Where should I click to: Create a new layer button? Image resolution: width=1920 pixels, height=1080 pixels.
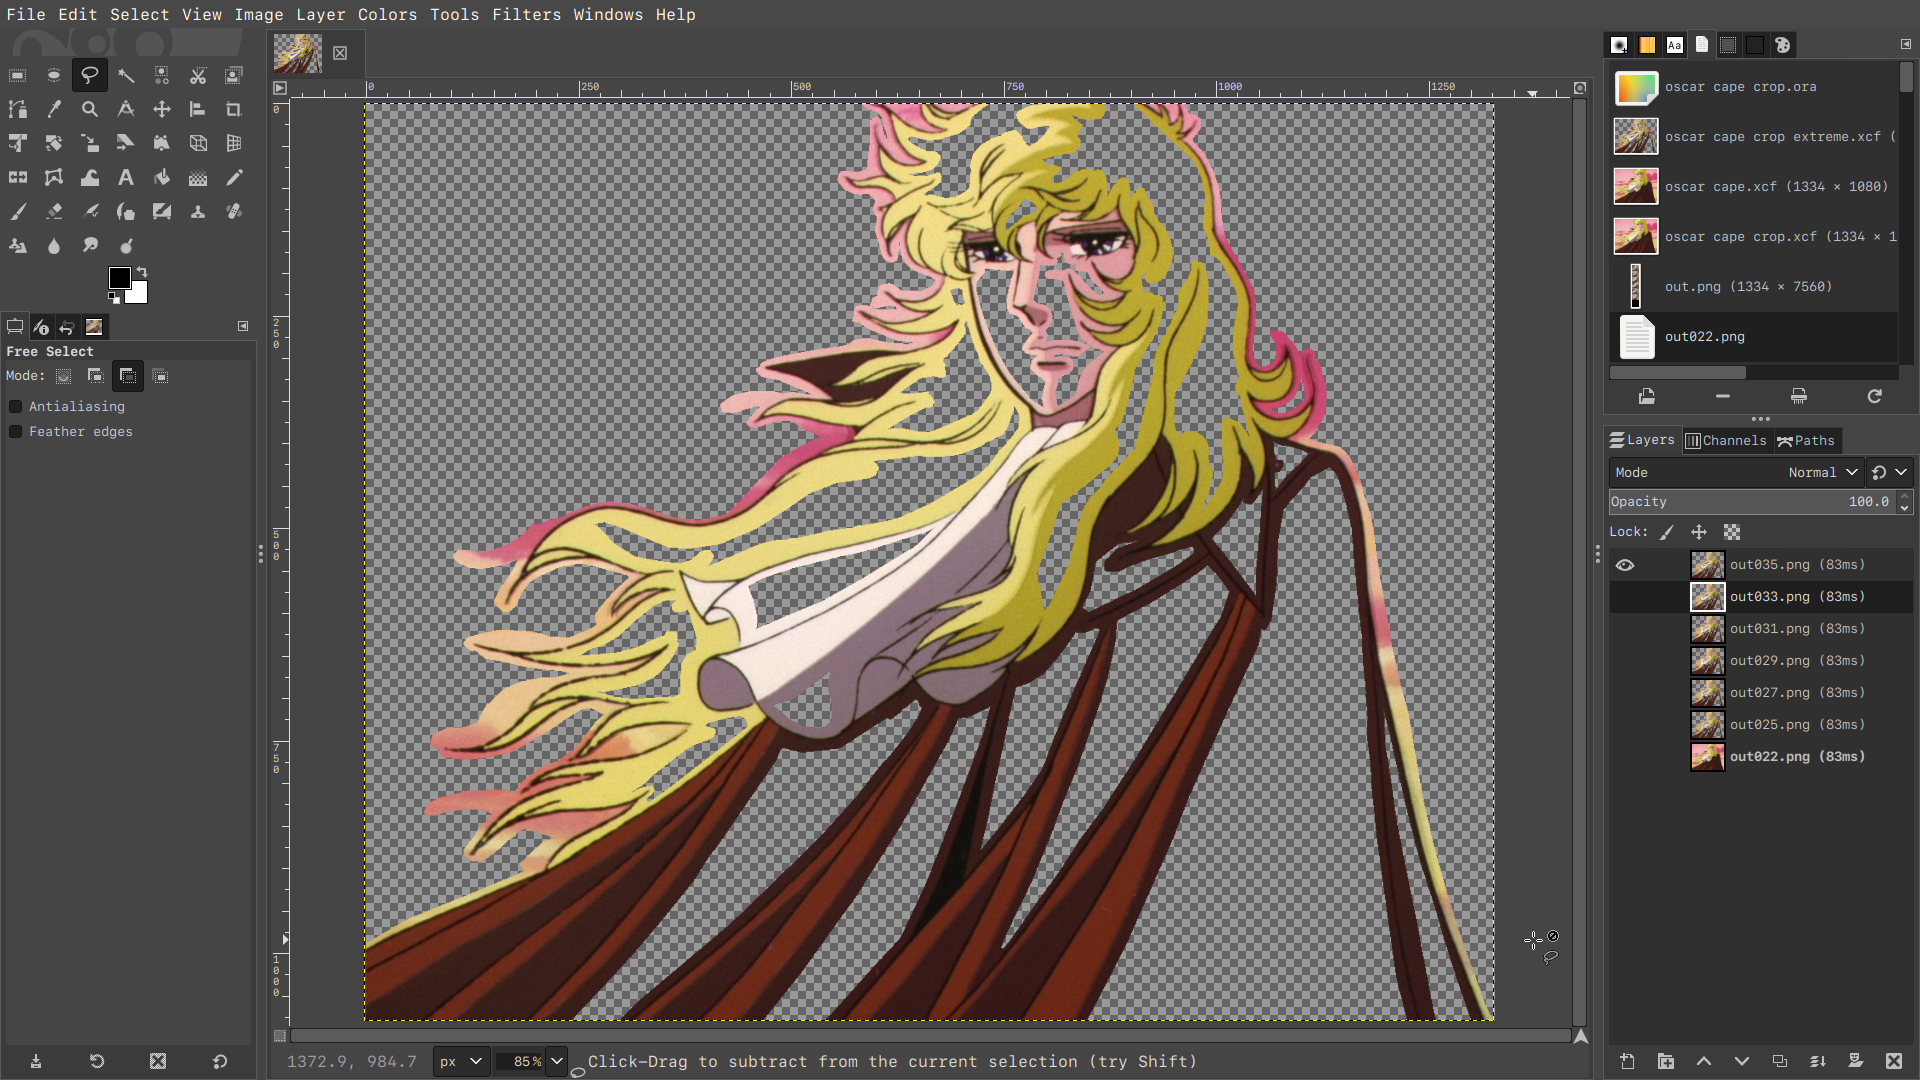coord(1627,1061)
